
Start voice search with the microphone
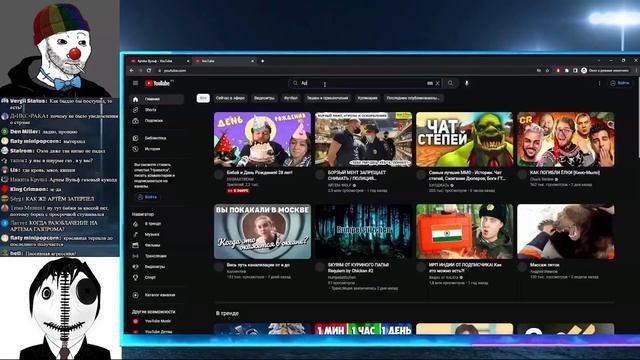click(467, 83)
